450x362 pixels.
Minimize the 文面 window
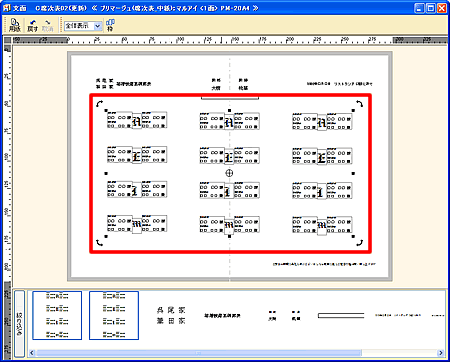[419, 8]
